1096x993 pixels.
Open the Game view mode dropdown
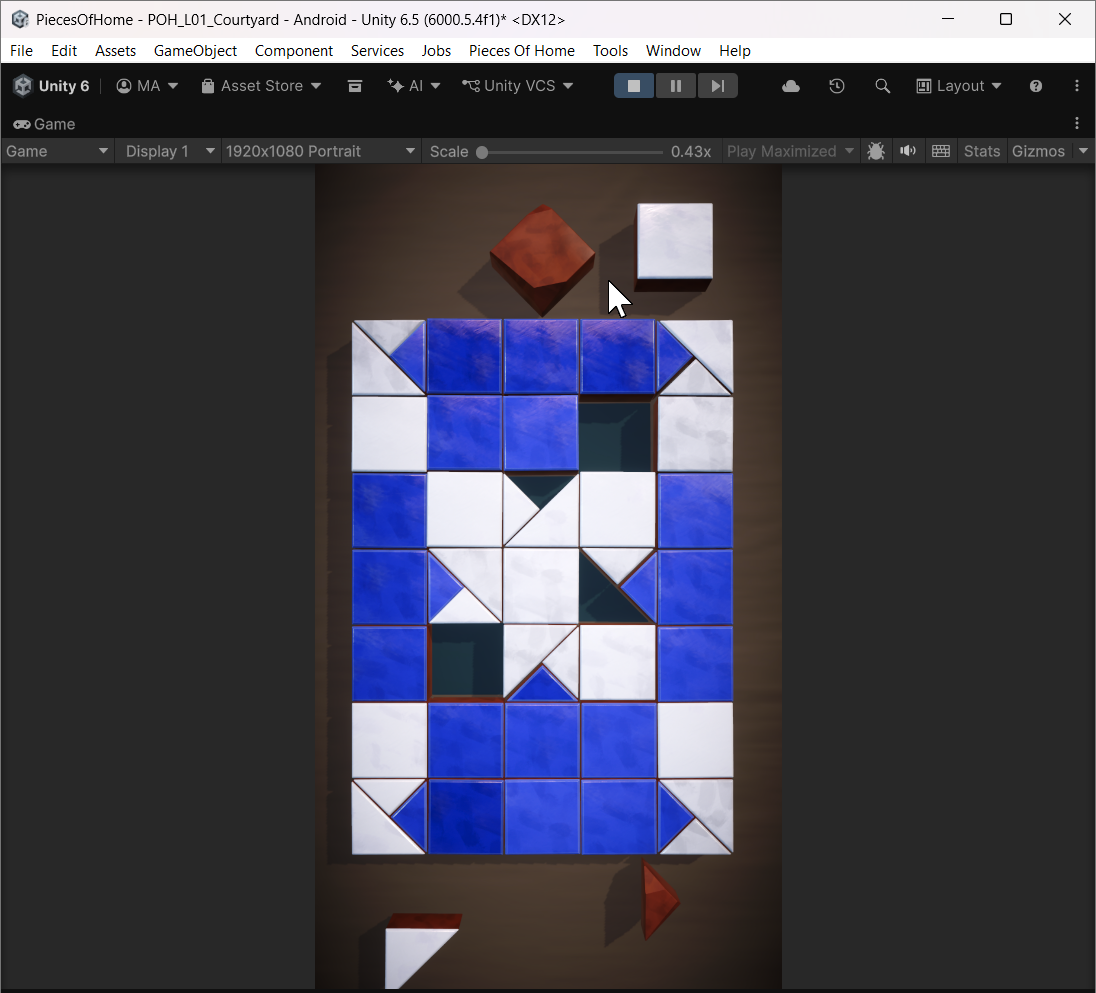coord(57,152)
